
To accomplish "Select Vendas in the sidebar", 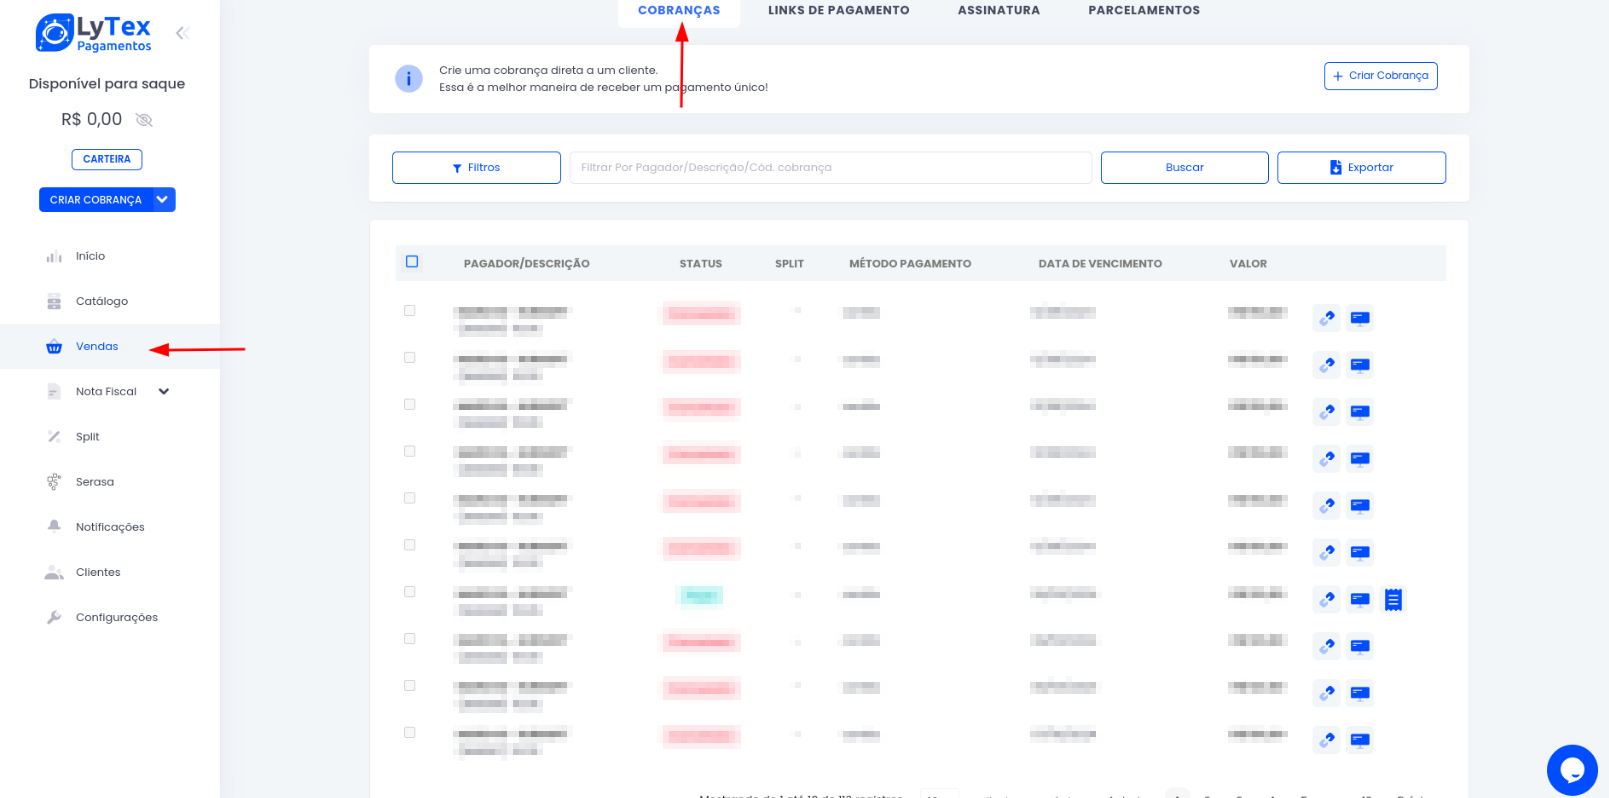I will (110, 346).
